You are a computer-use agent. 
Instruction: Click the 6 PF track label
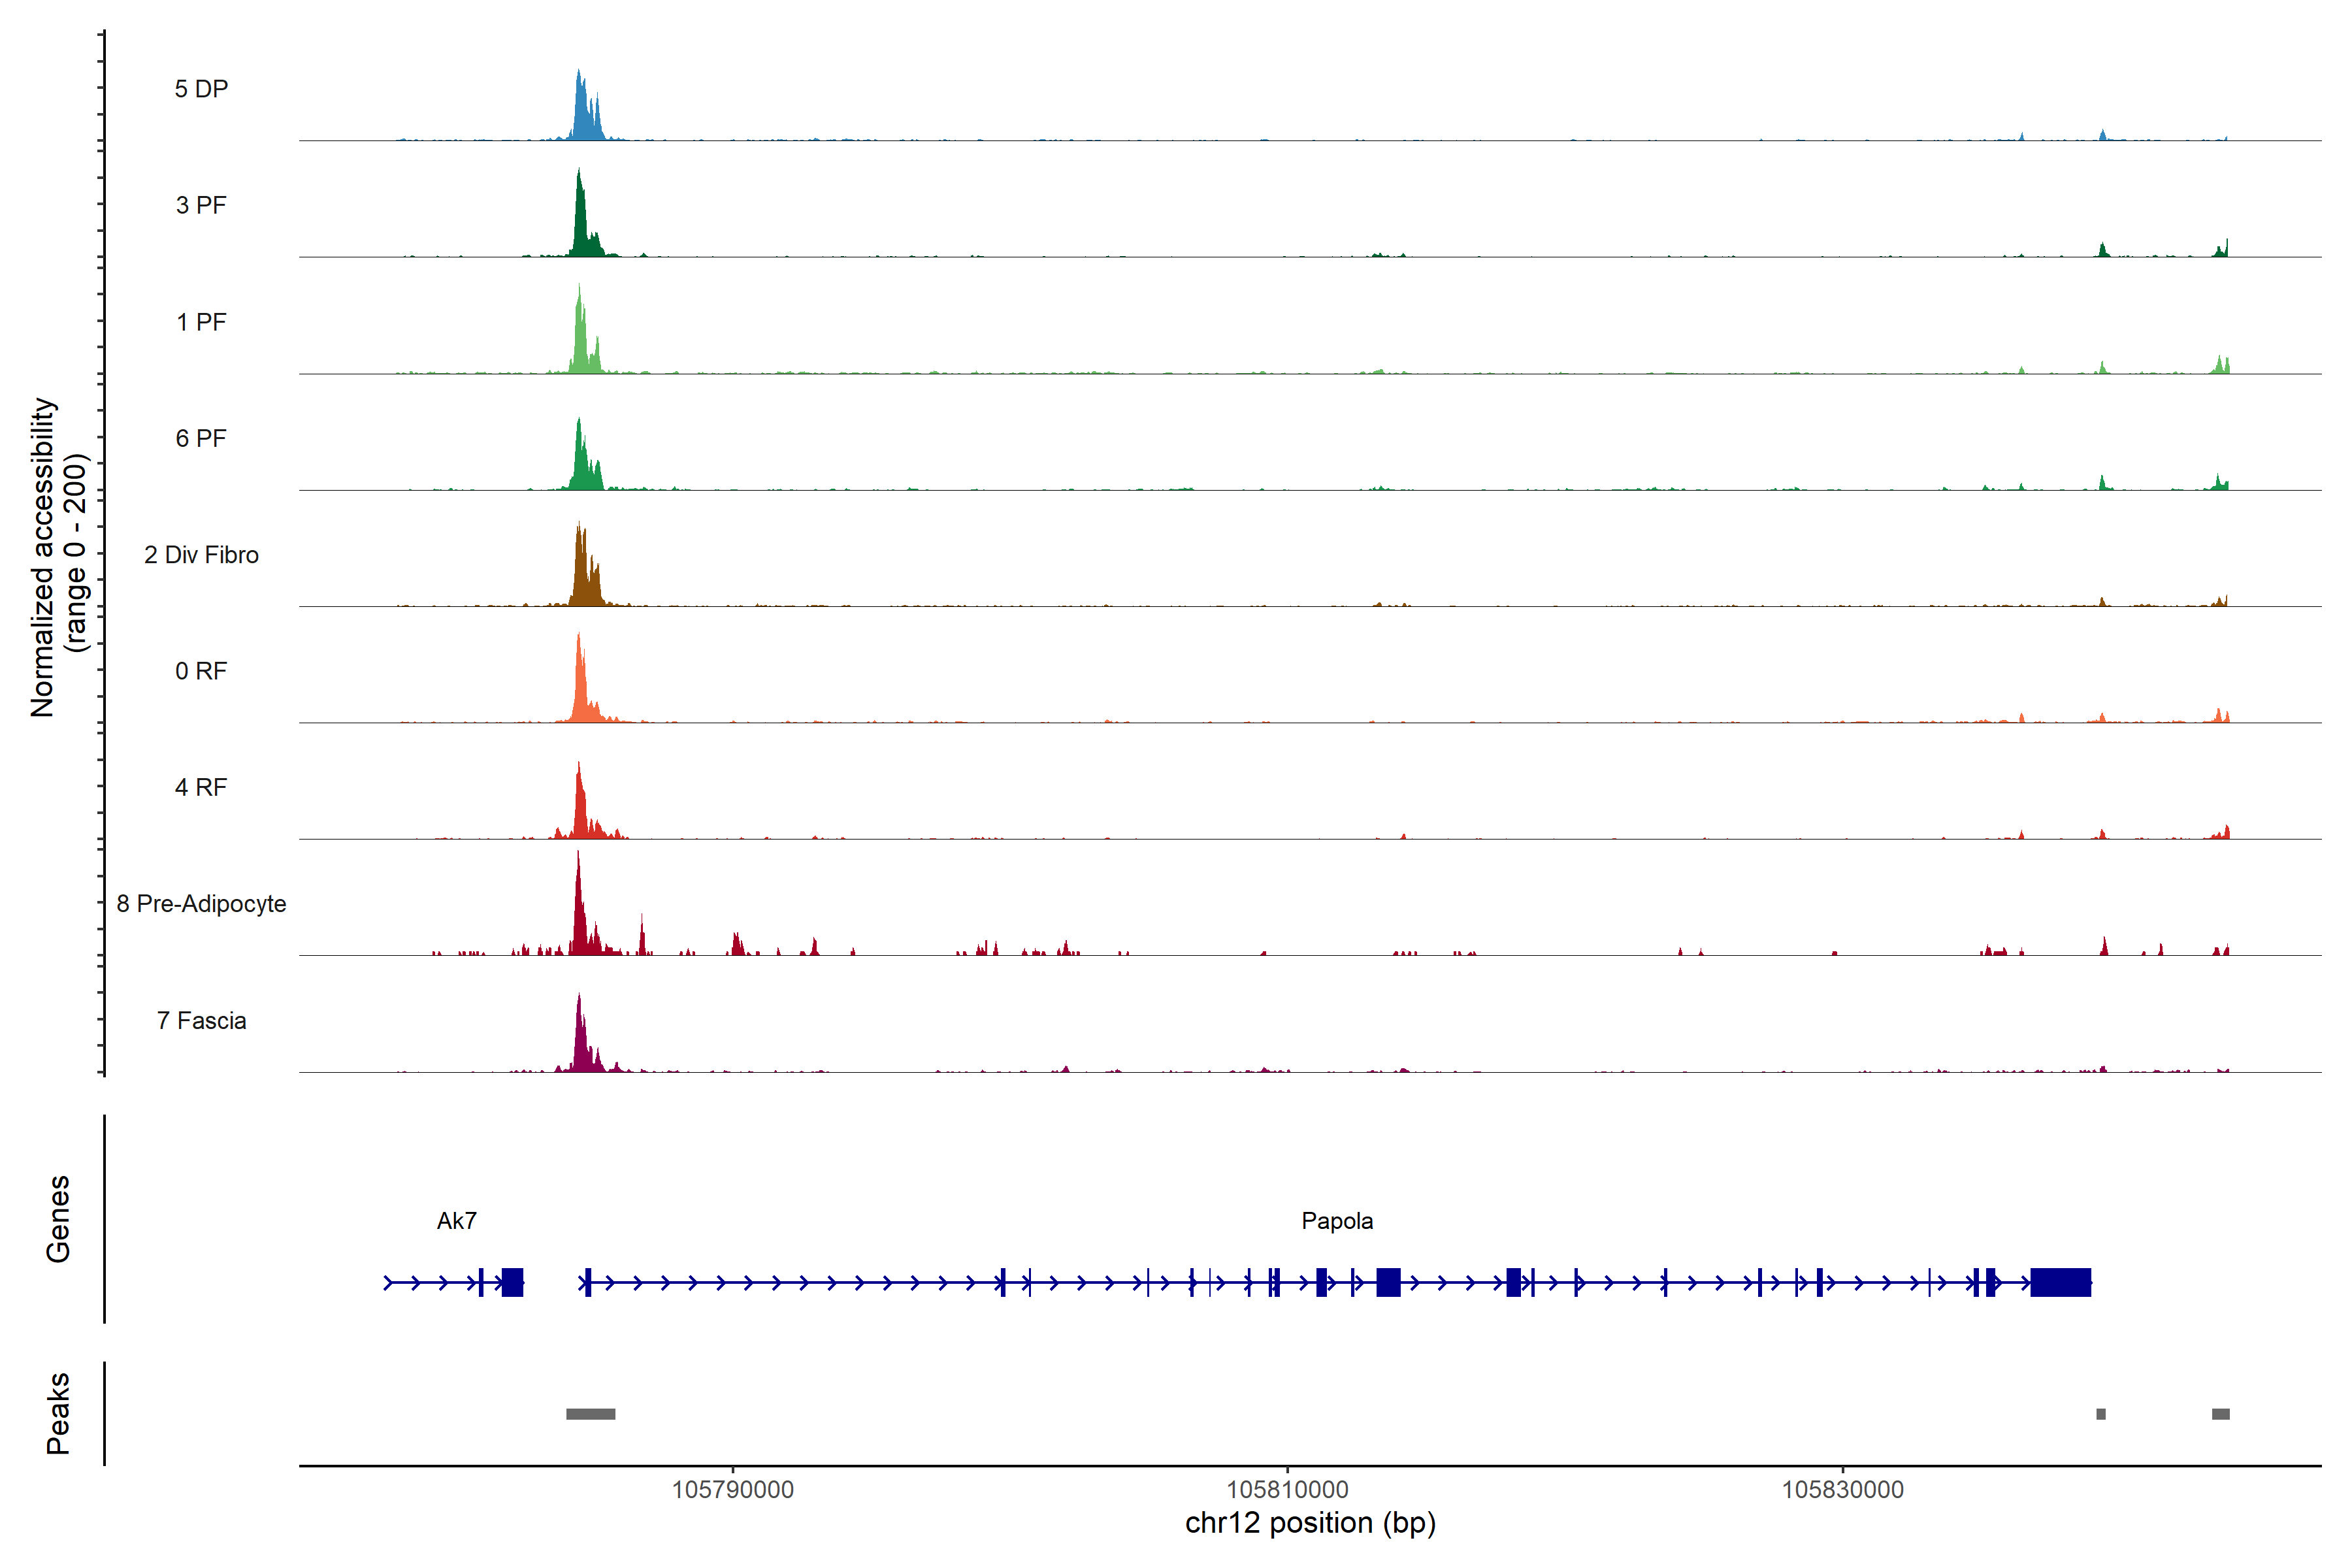[201, 438]
